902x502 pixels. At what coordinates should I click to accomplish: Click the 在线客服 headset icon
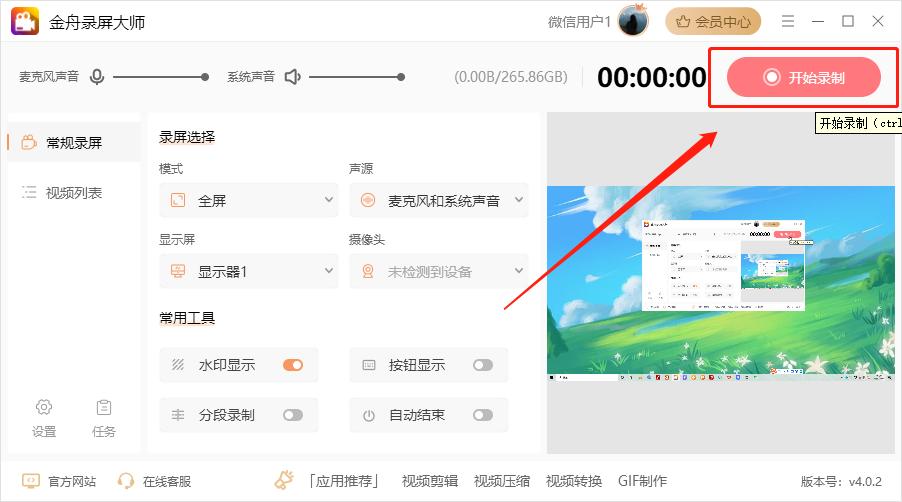[125, 481]
